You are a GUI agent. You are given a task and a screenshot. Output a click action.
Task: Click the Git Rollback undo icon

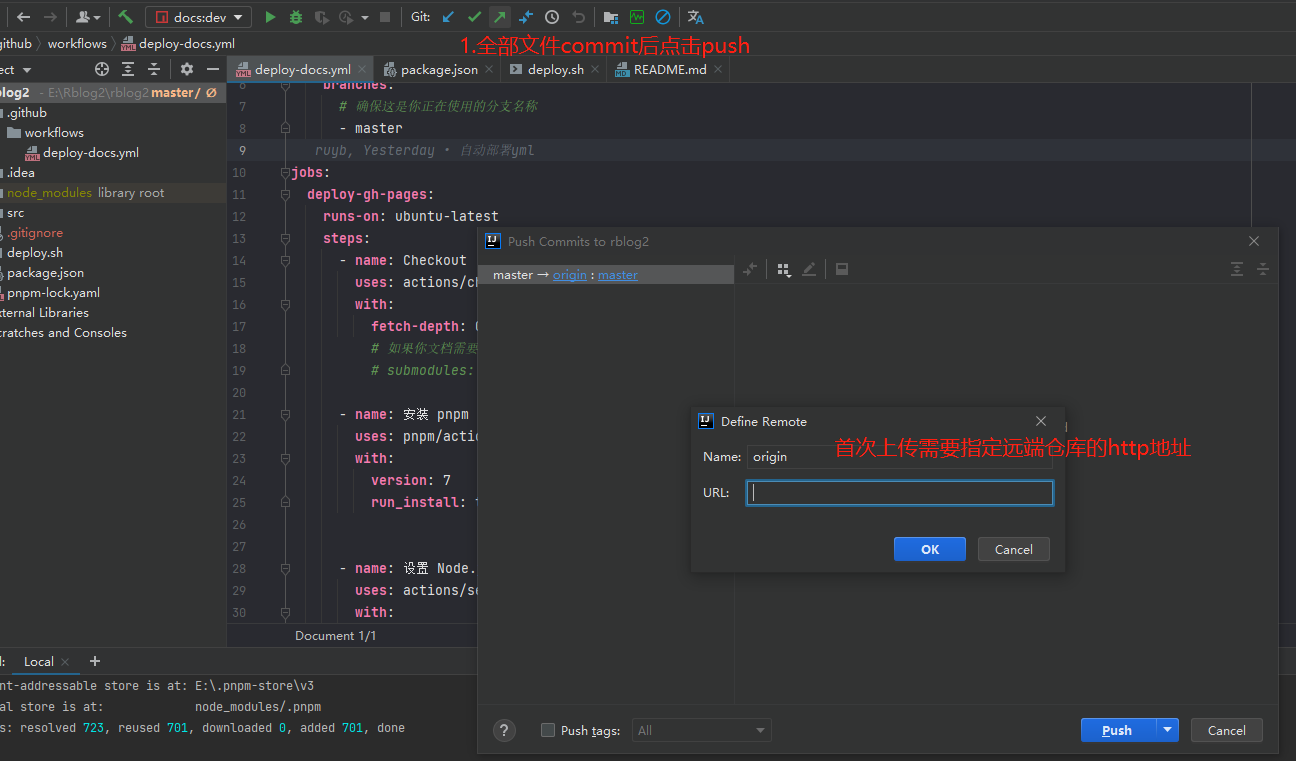click(578, 17)
